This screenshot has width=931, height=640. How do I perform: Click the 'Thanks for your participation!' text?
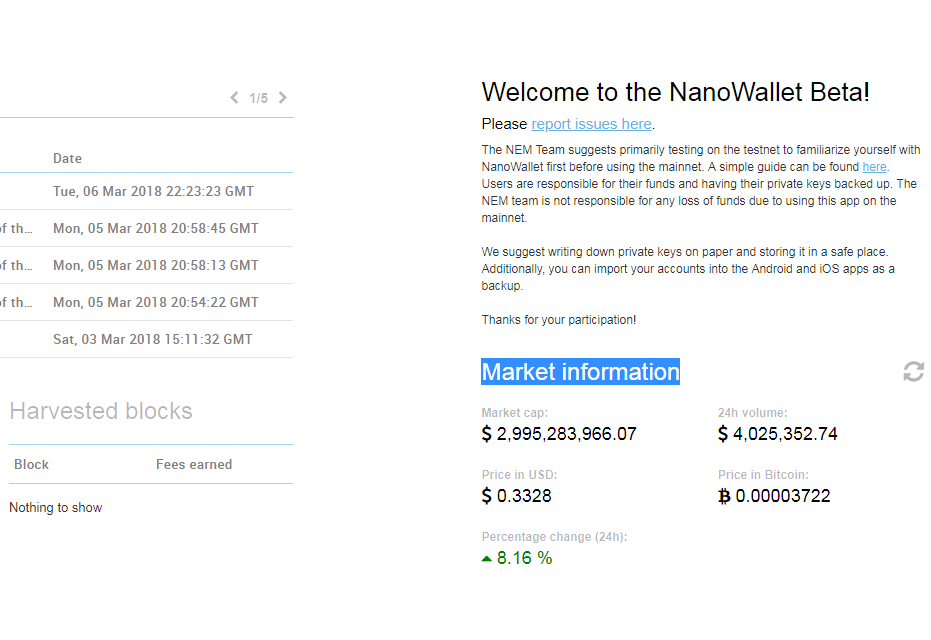pyautogui.click(x=559, y=320)
